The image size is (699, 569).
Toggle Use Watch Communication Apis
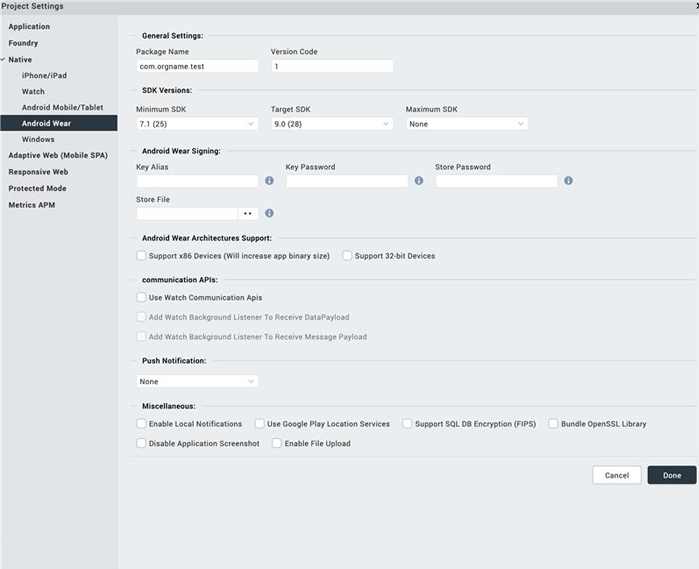[141, 298]
